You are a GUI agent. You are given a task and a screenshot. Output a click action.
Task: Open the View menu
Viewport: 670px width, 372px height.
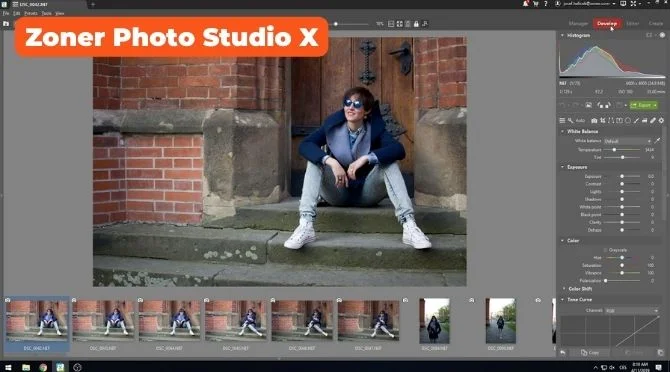pyautogui.click(x=60, y=13)
